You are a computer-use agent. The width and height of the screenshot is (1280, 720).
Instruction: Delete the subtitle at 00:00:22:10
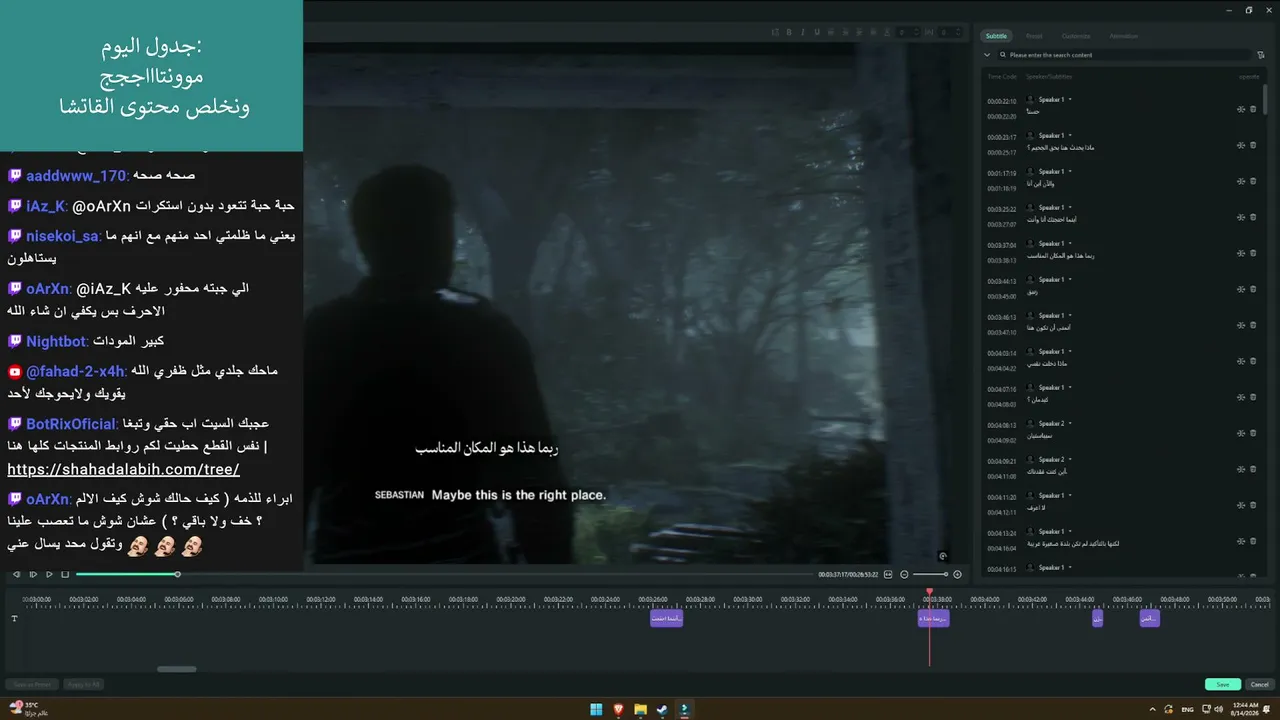(1253, 109)
